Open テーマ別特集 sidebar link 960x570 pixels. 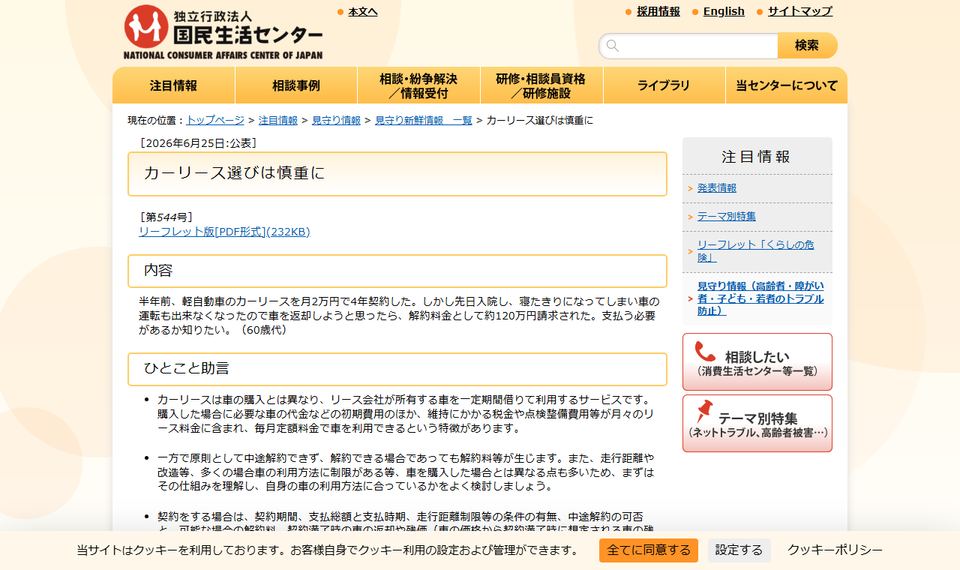point(727,217)
